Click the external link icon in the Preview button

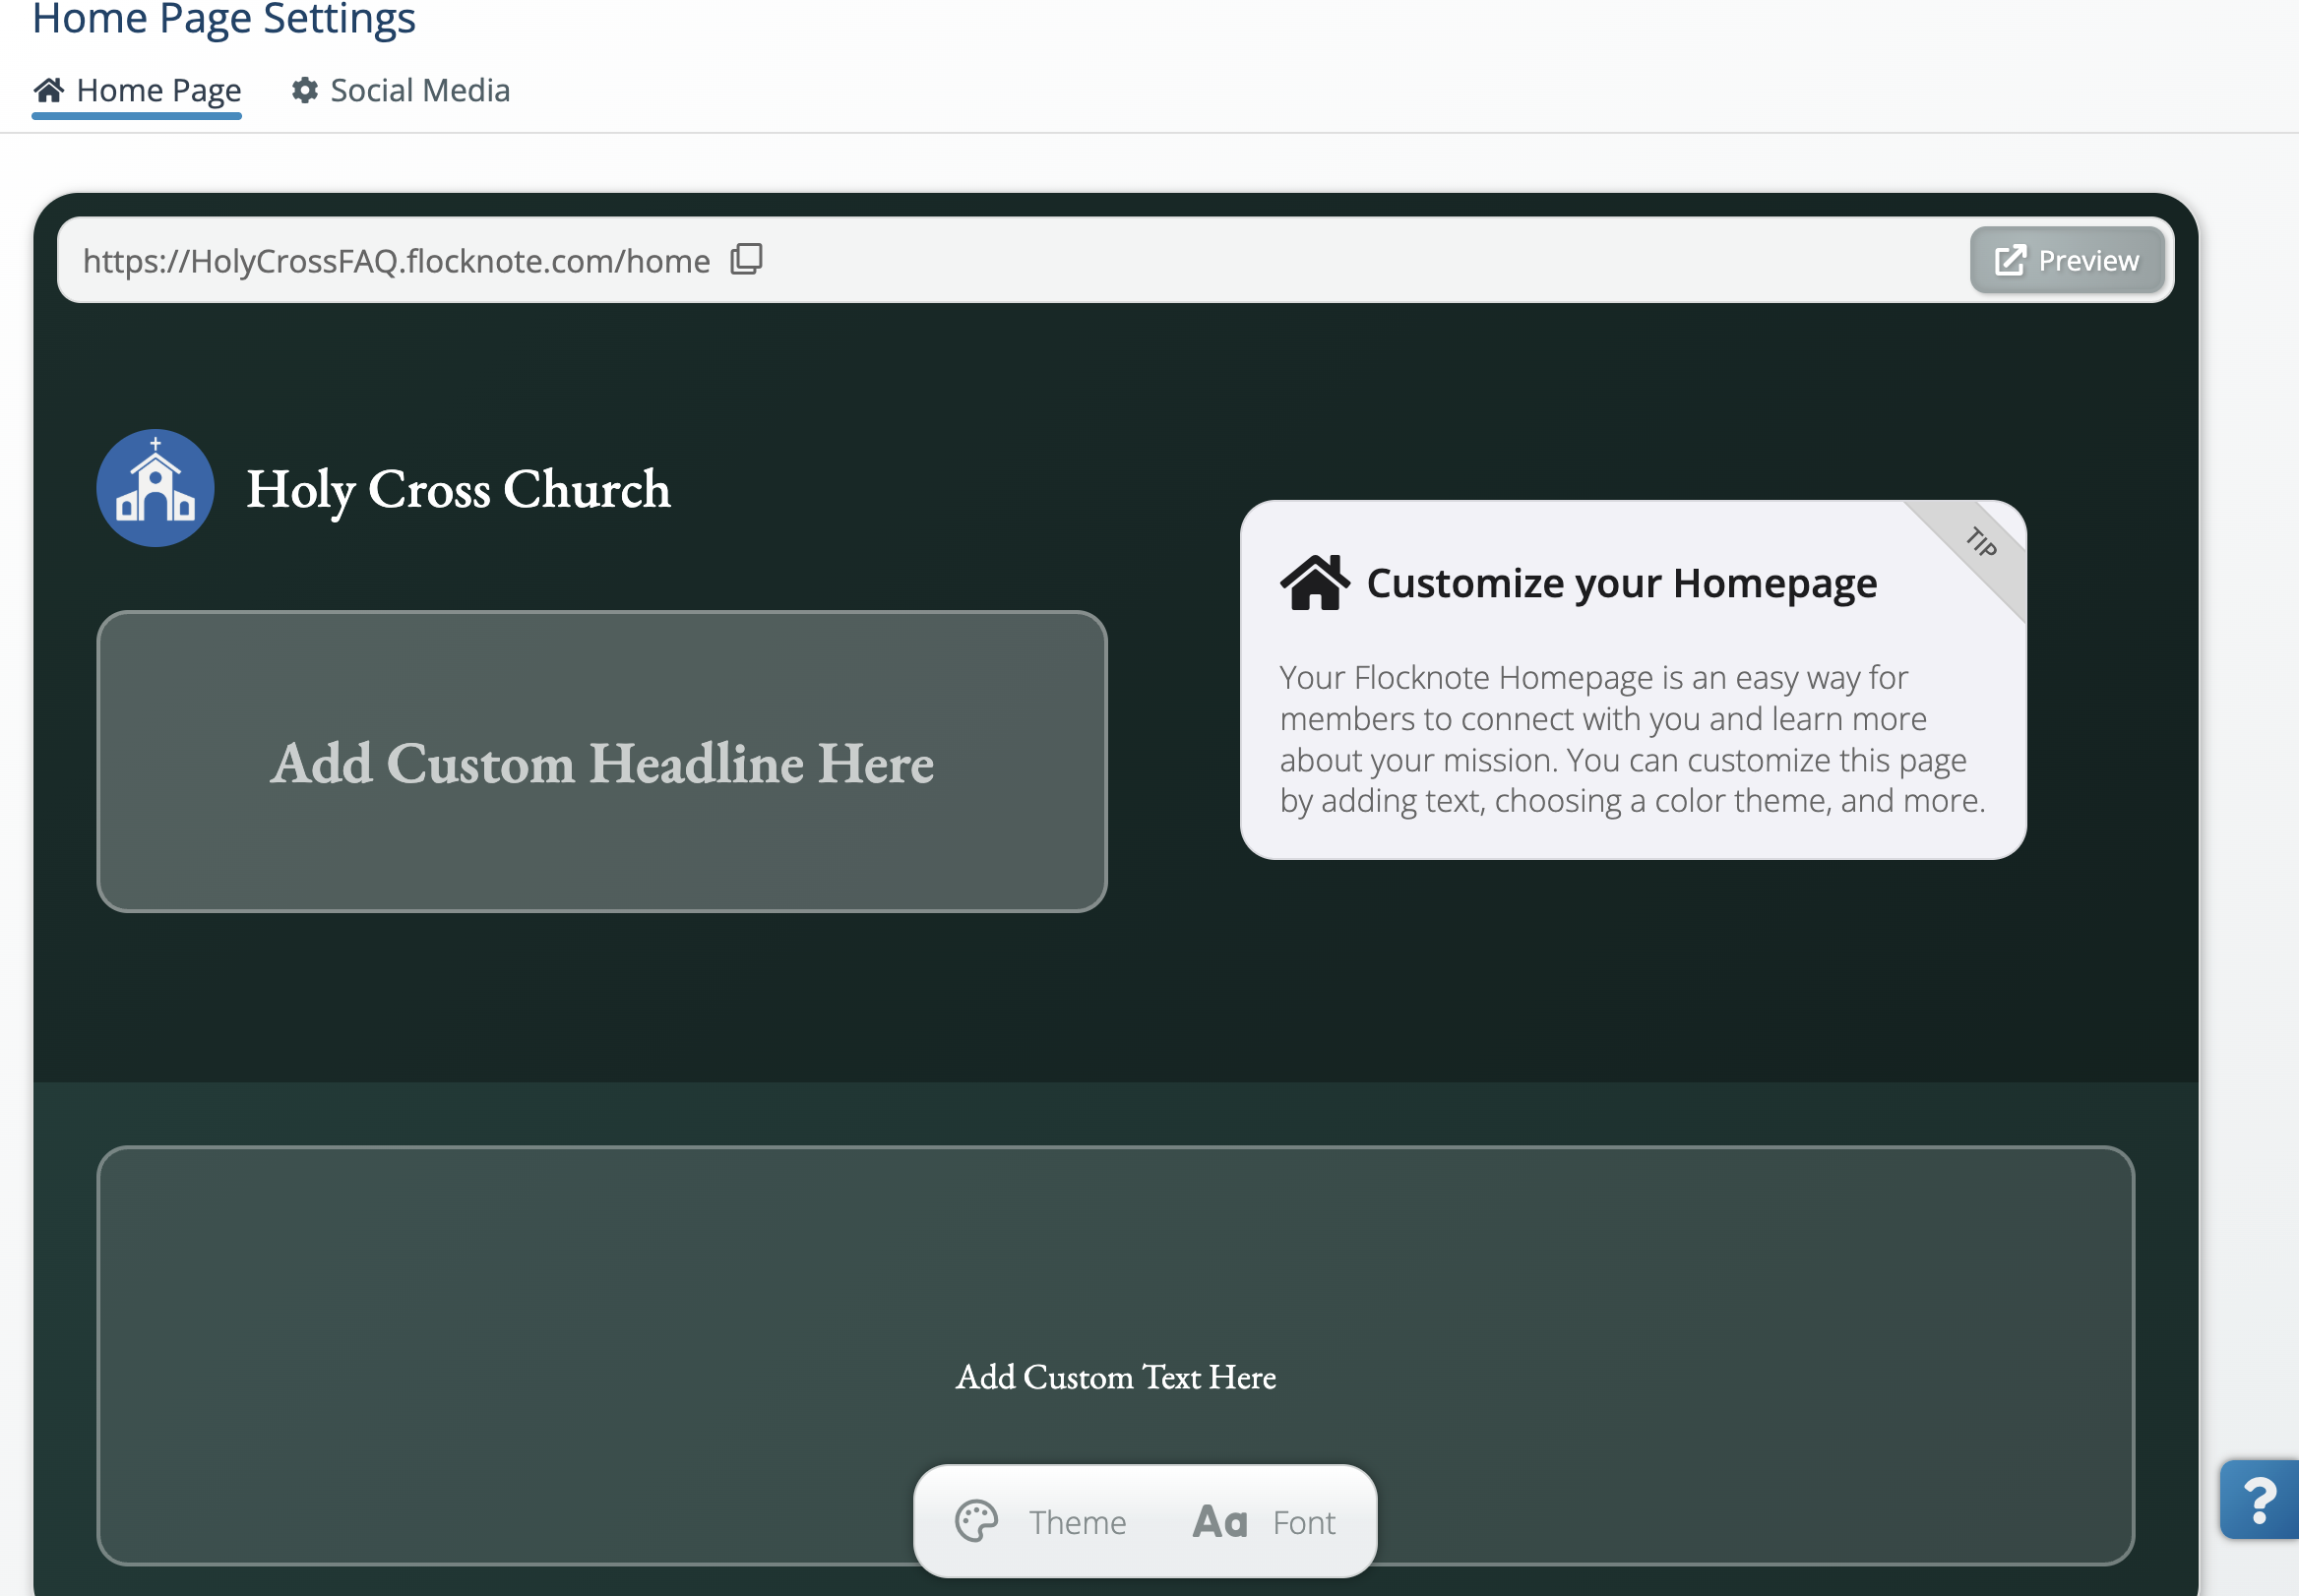click(x=2009, y=261)
